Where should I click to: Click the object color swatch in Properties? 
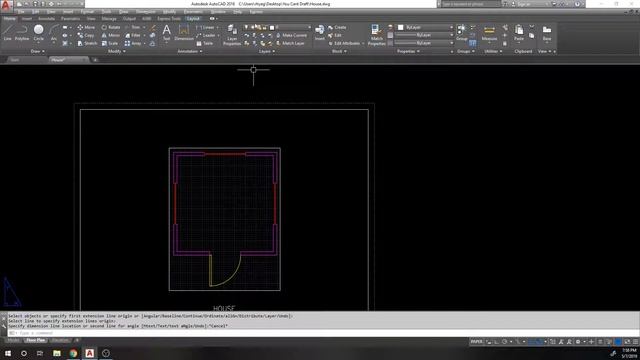click(x=400, y=27)
